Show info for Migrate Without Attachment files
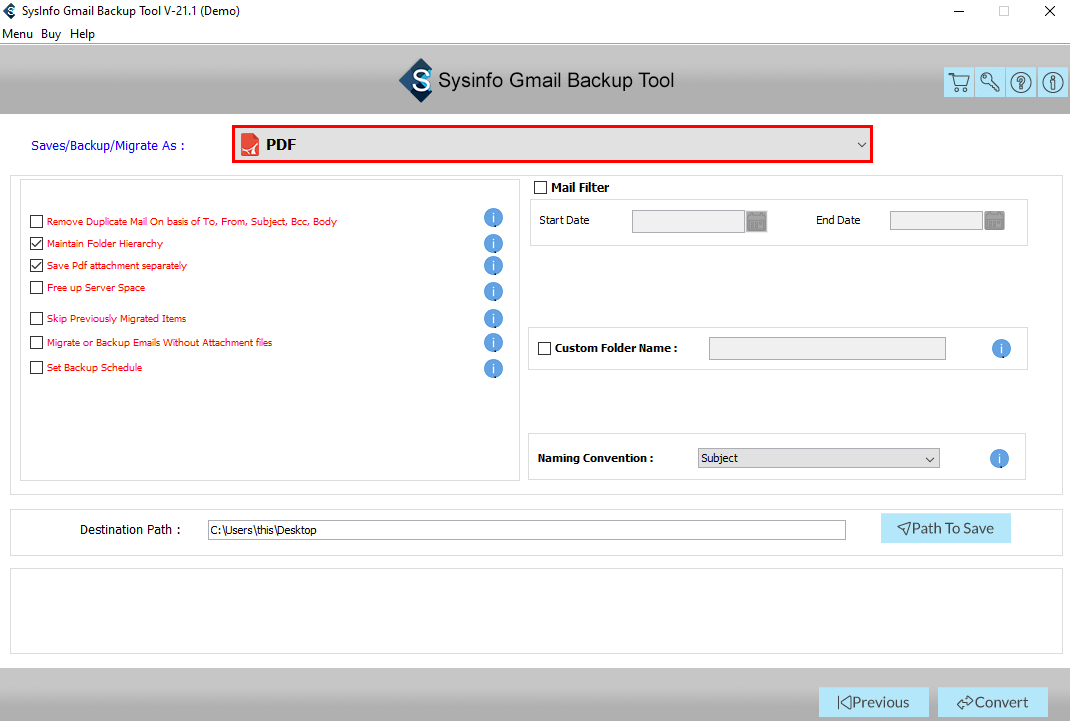 [x=493, y=342]
